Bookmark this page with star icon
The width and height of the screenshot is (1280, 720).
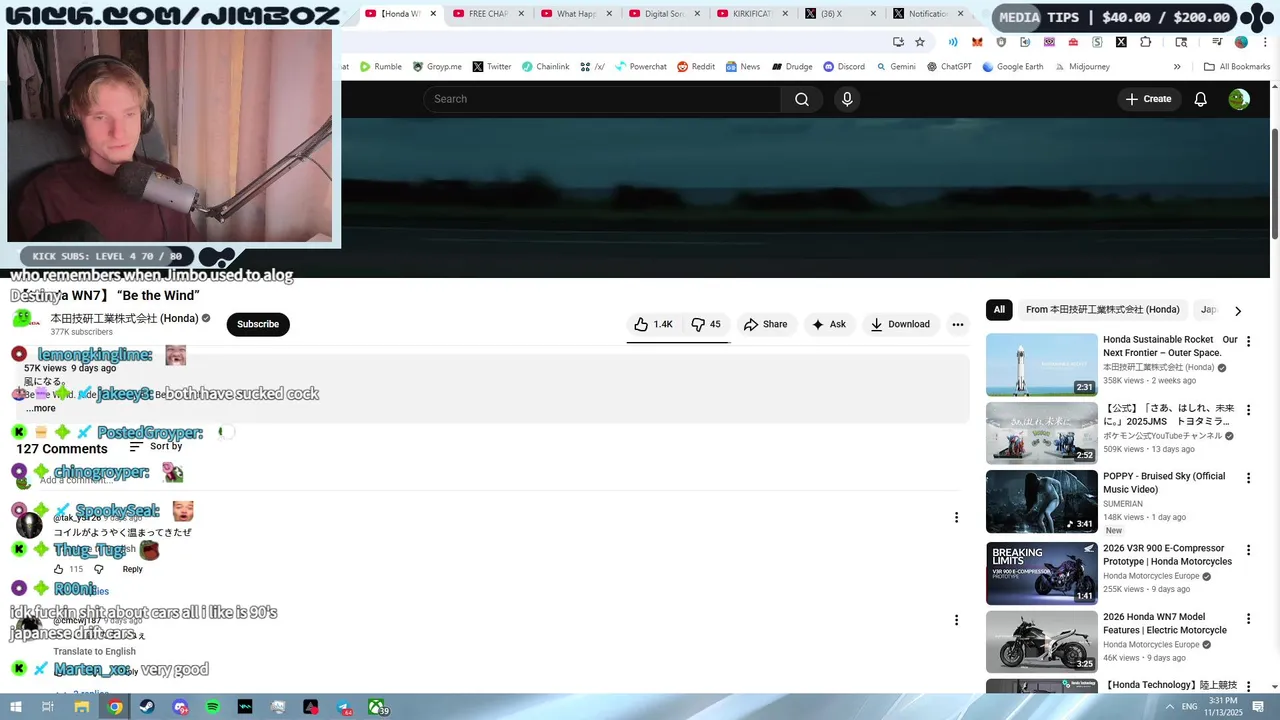click(x=920, y=42)
